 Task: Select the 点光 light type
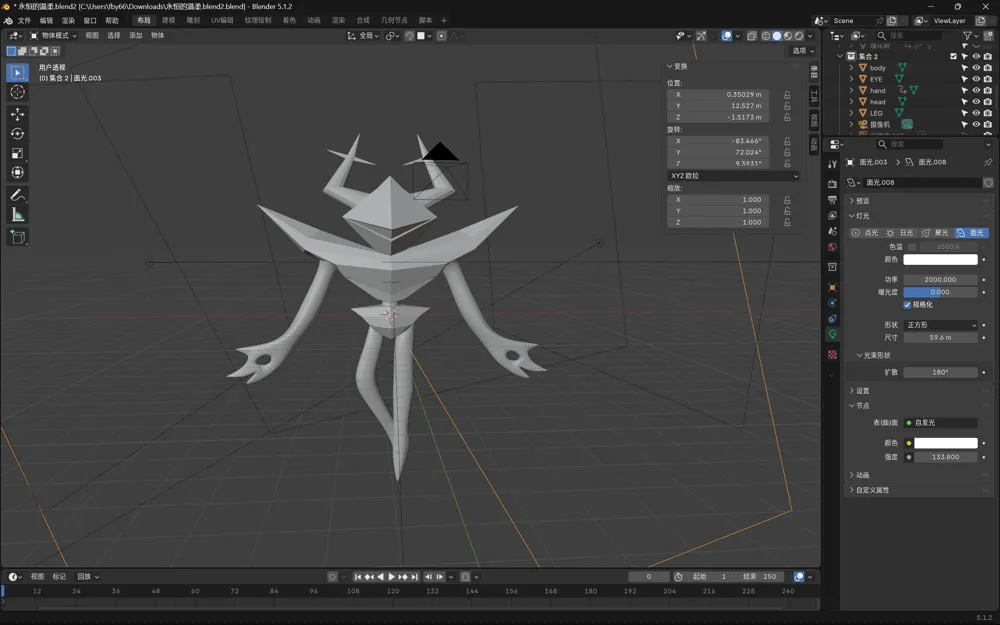(866, 233)
